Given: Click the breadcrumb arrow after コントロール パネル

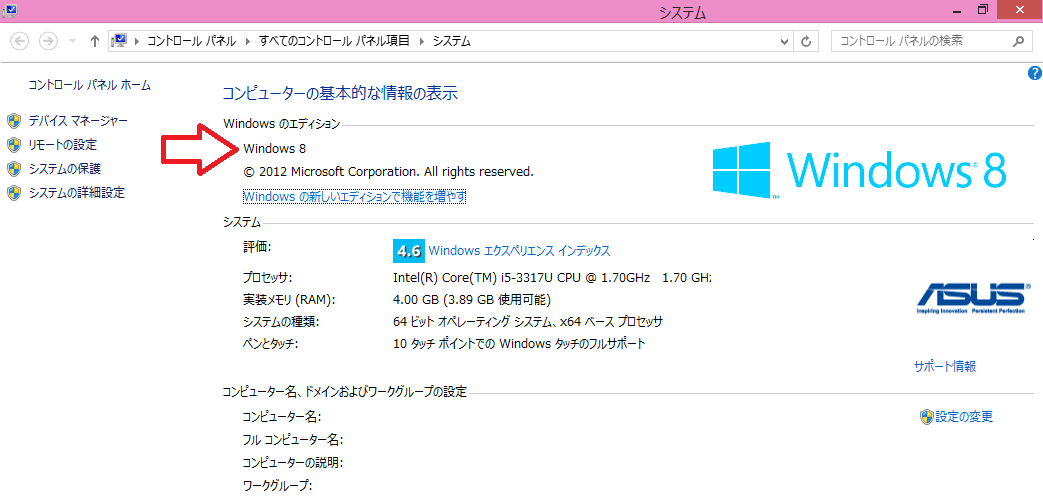Looking at the screenshot, I should [247, 41].
